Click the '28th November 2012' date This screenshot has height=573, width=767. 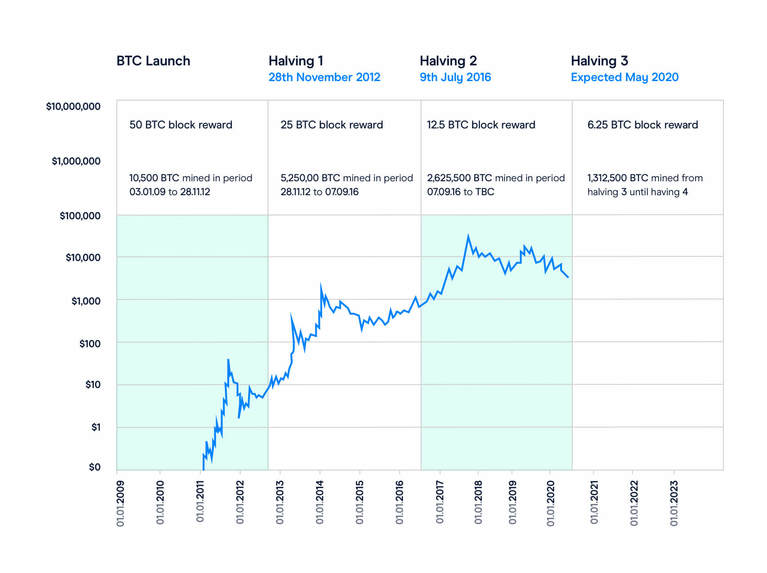pos(324,77)
